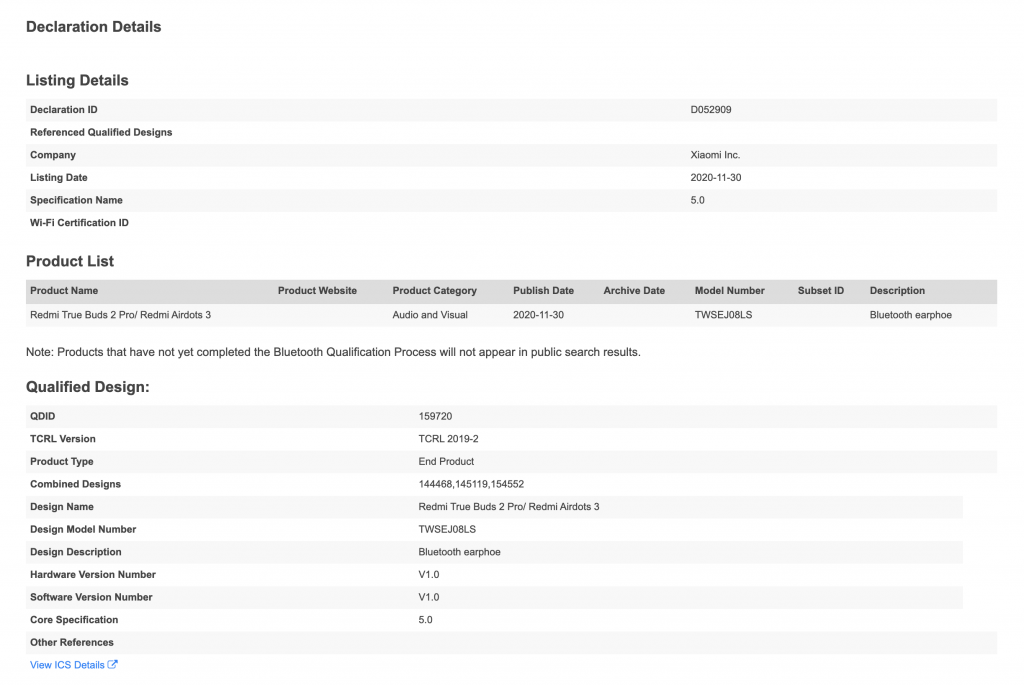
Task: Click the QDID row label
Action: [x=42, y=416]
